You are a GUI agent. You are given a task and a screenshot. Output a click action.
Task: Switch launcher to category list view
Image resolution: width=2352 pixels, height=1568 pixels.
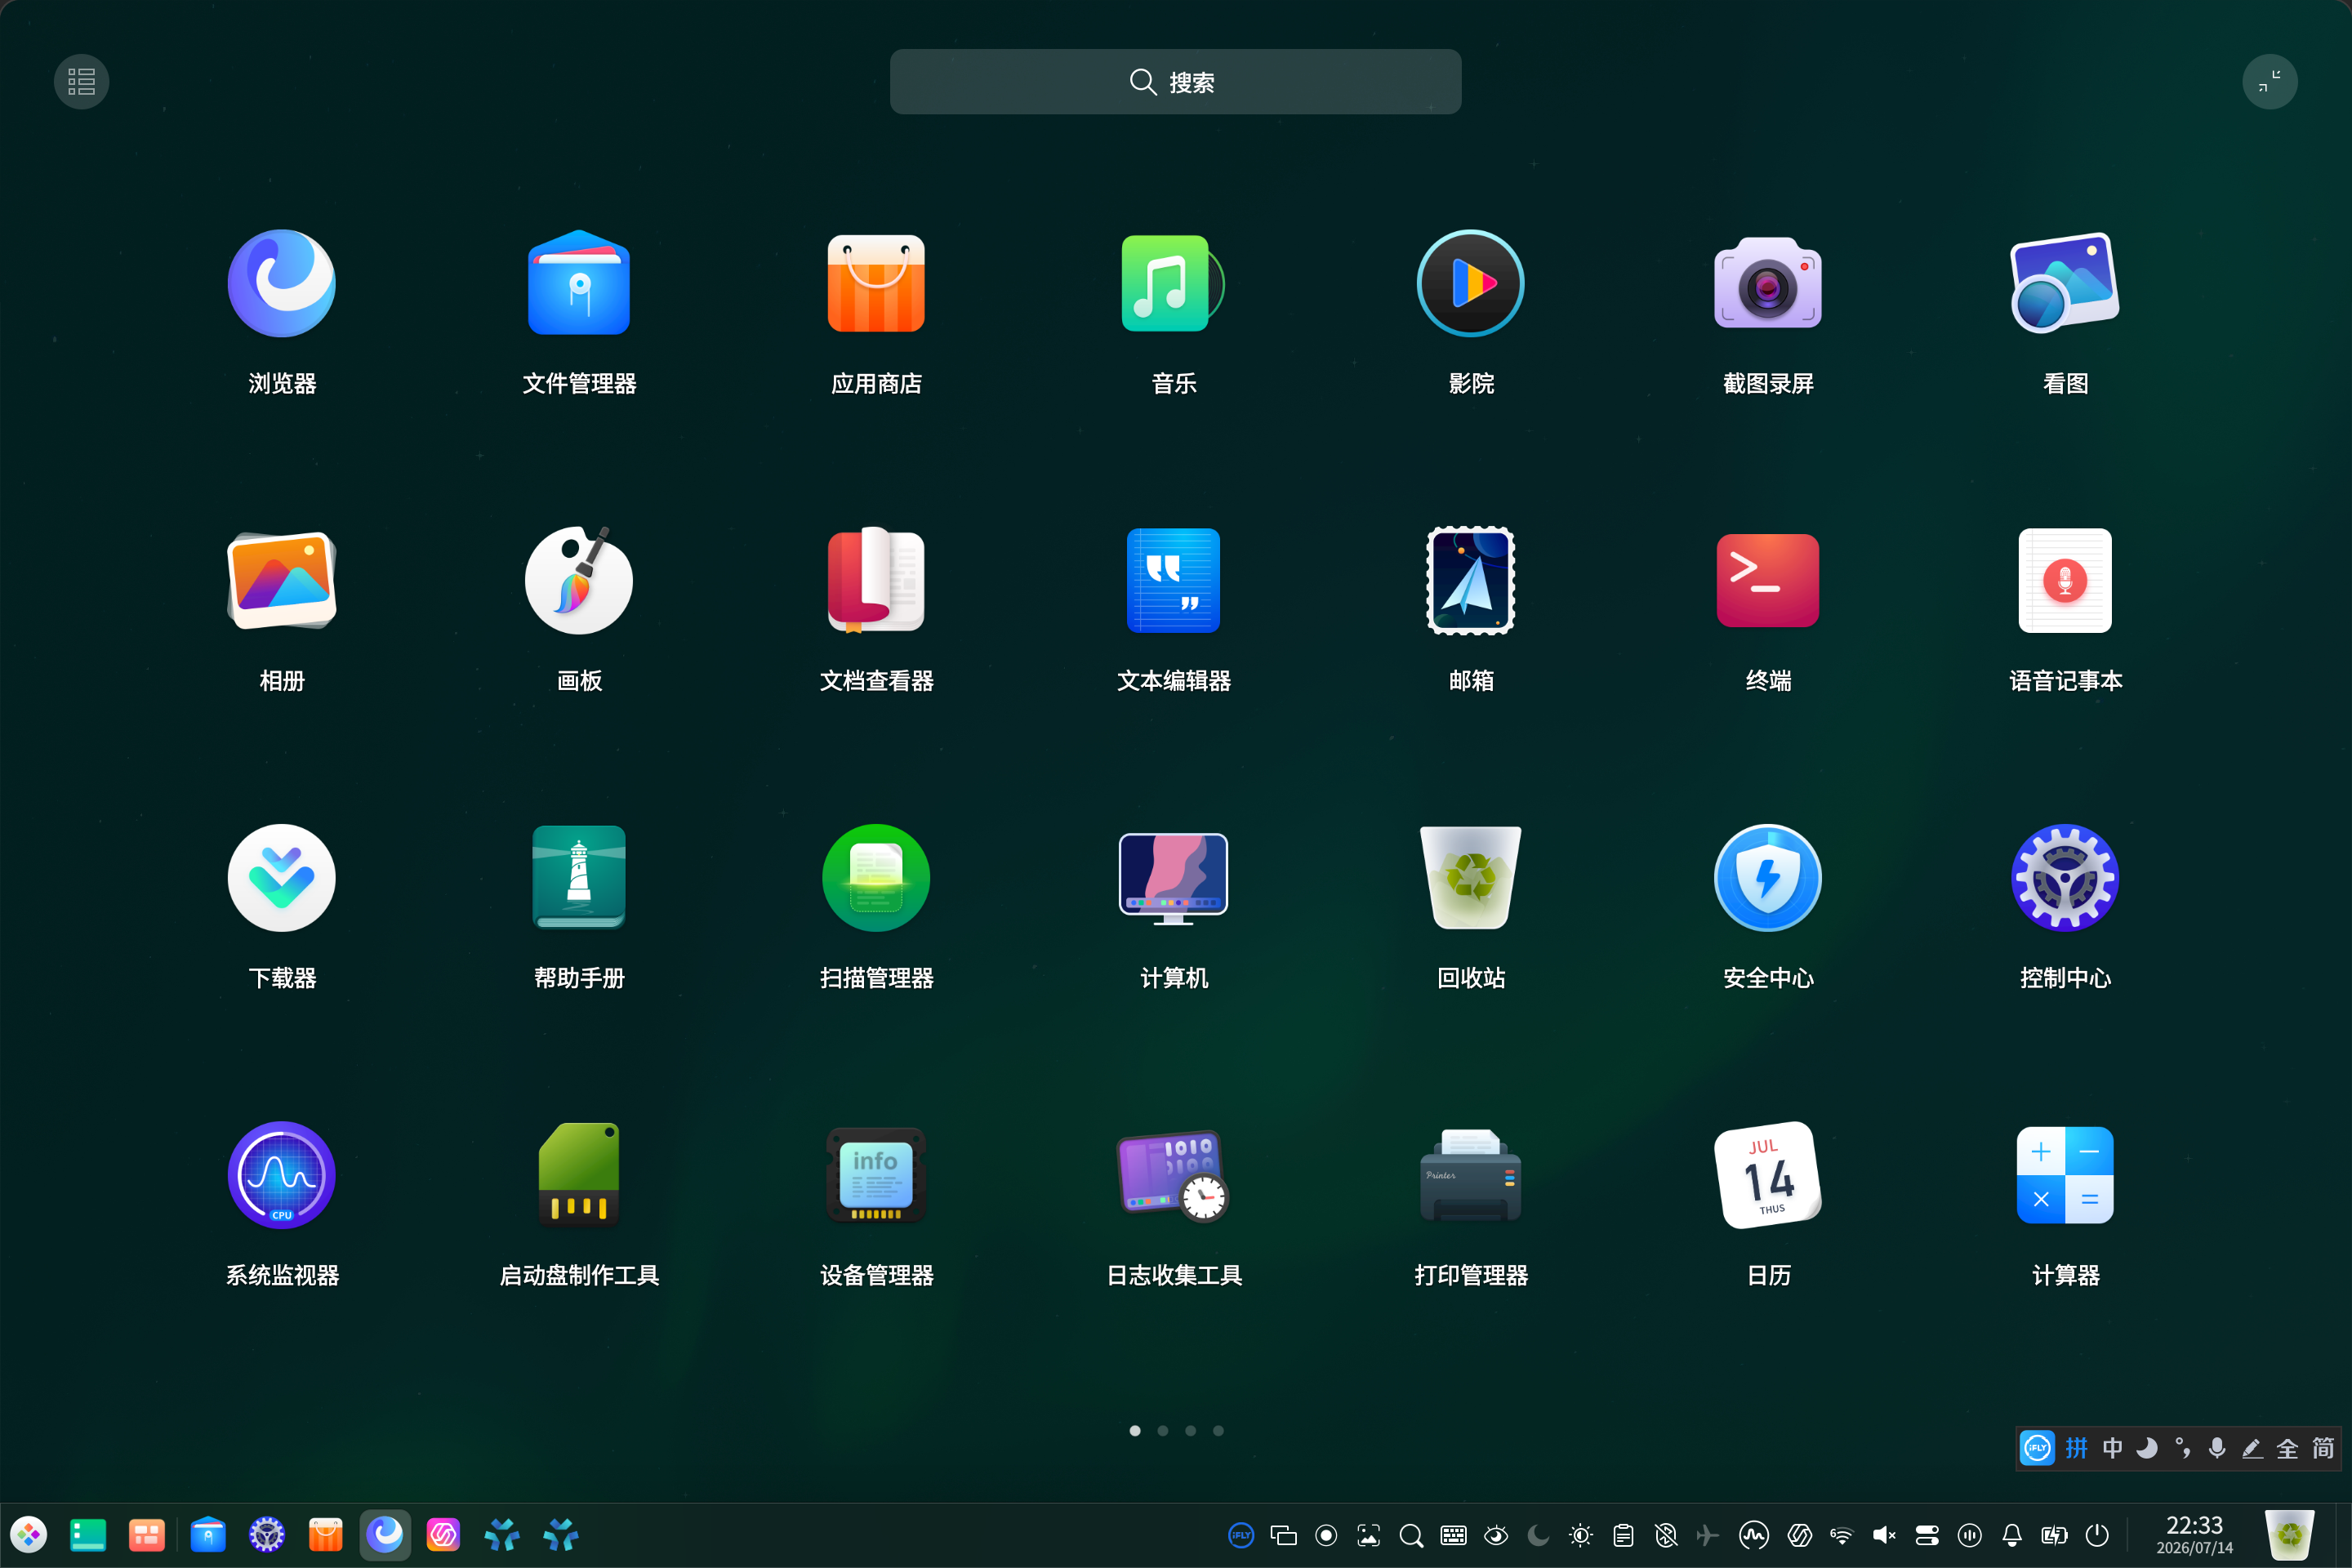pyautogui.click(x=81, y=81)
